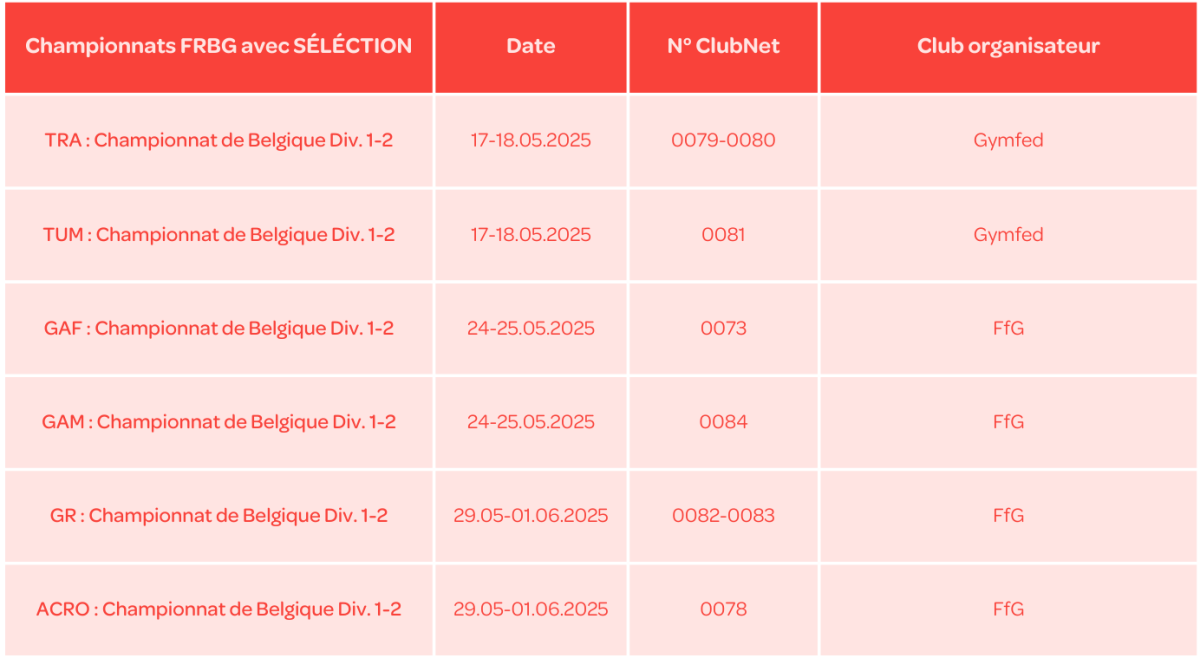Select the GR Championnat de Belgique entry

(x=219, y=516)
